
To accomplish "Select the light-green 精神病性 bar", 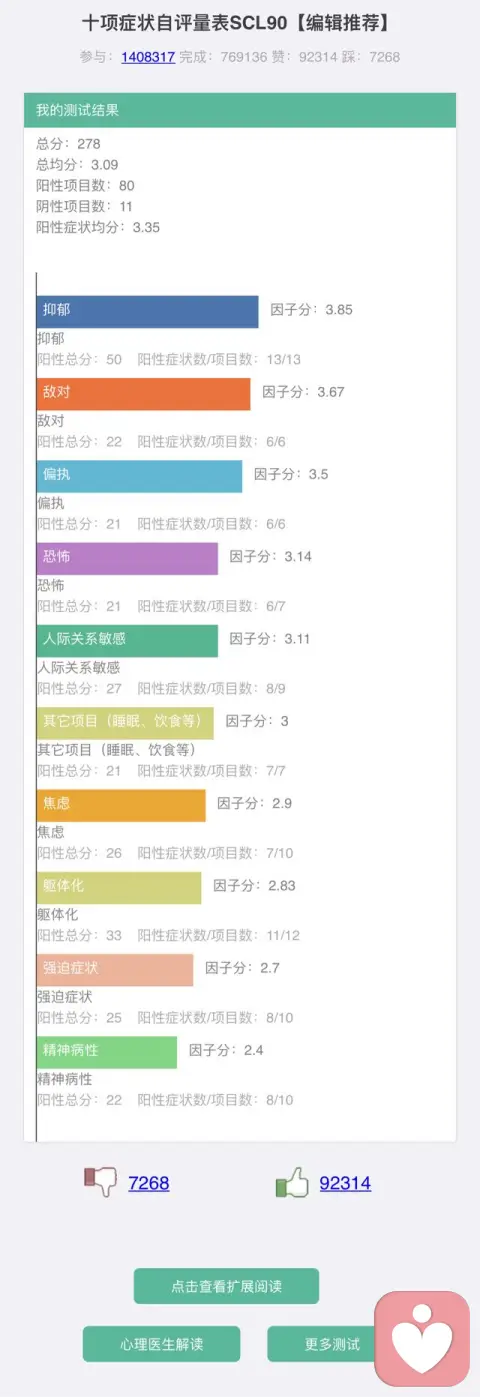I will (107, 1052).
